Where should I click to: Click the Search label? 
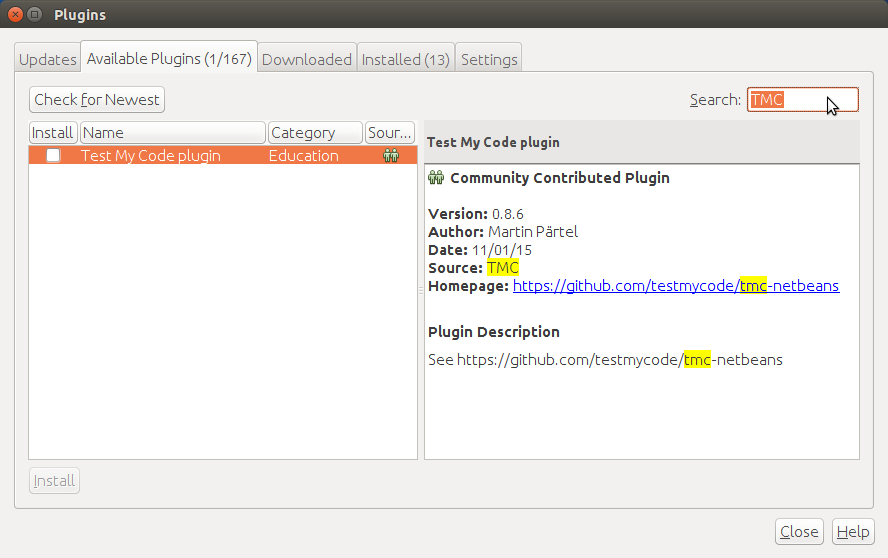[x=715, y=100]
